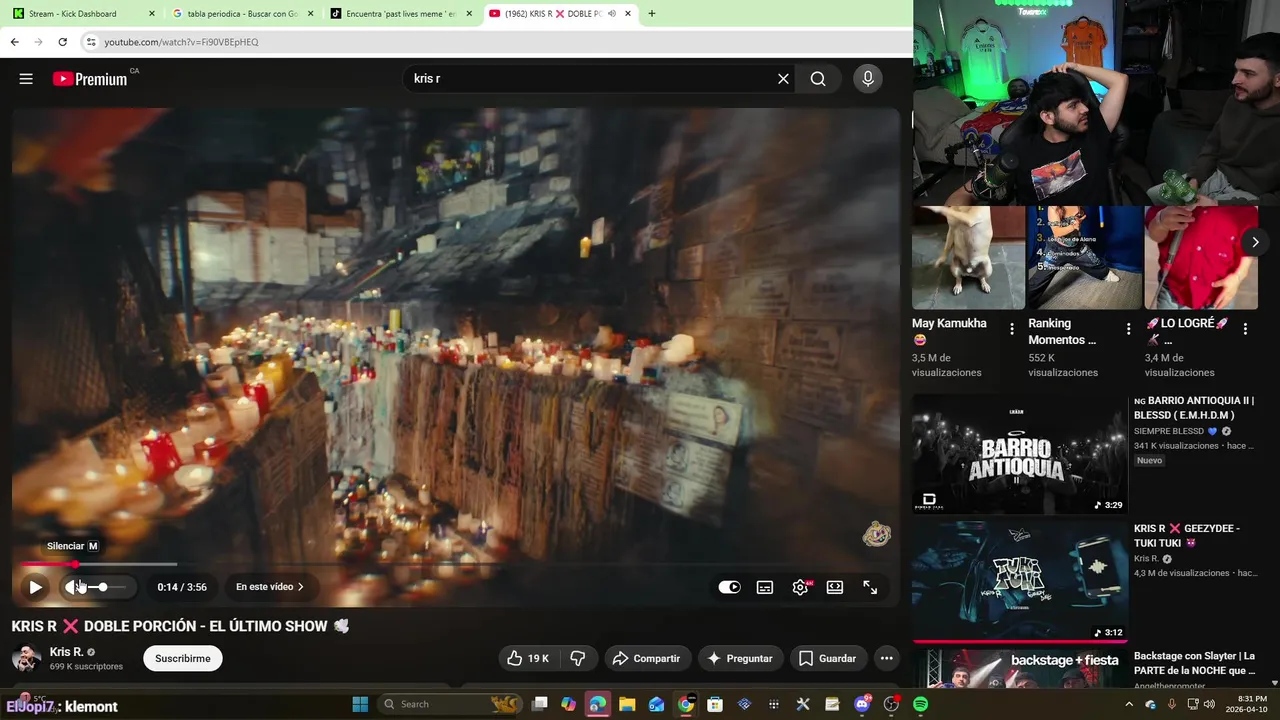Open Task View on the taskbar
The height and width of the screenshot is (720, 1280).
[540, 704]
